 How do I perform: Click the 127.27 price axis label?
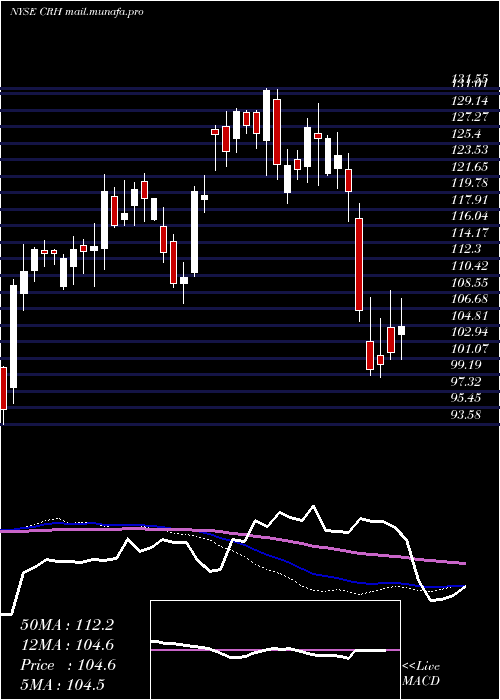tap(469, 117)
